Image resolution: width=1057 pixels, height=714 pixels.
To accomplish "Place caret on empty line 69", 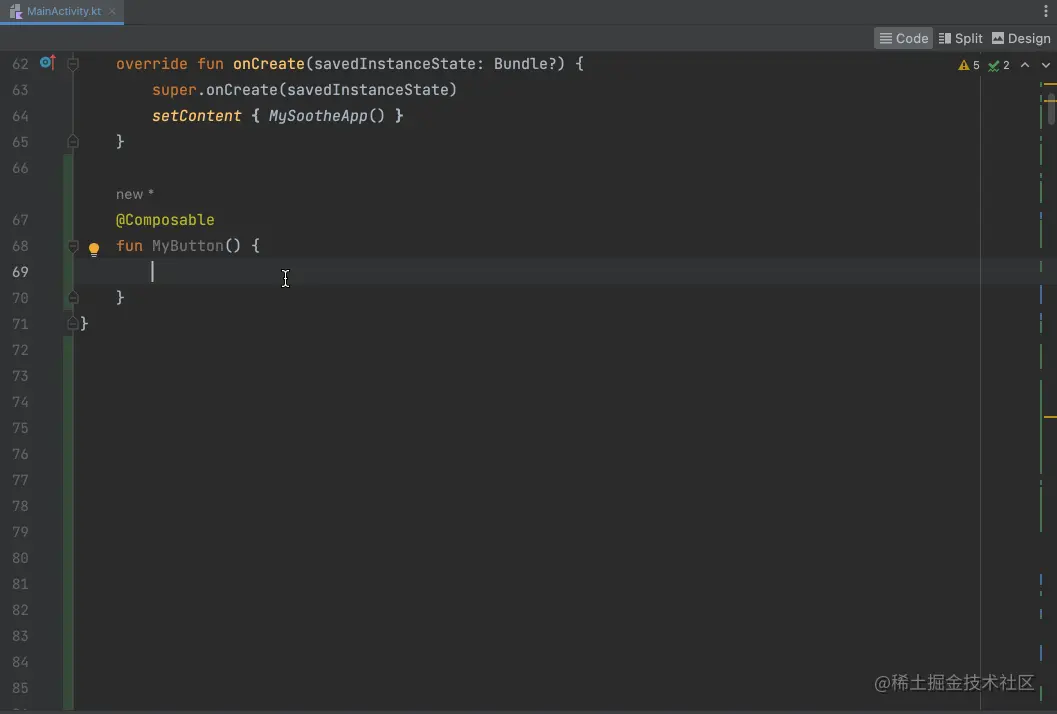I will (526, 272).
